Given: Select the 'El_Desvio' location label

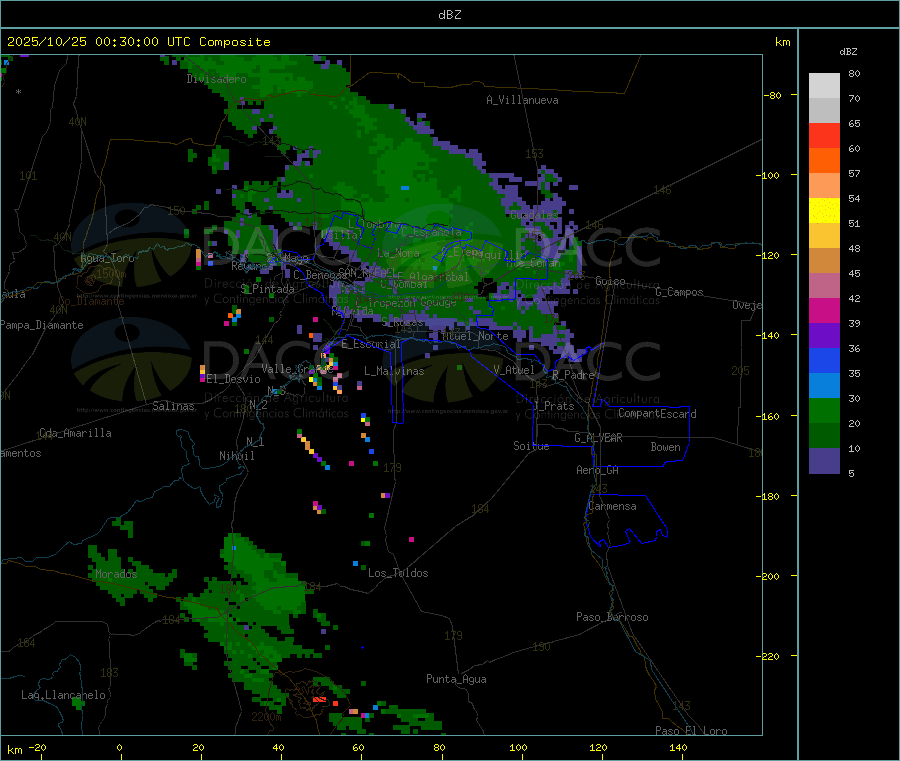Looking at the screenshot, I should [x=233, y=379].
